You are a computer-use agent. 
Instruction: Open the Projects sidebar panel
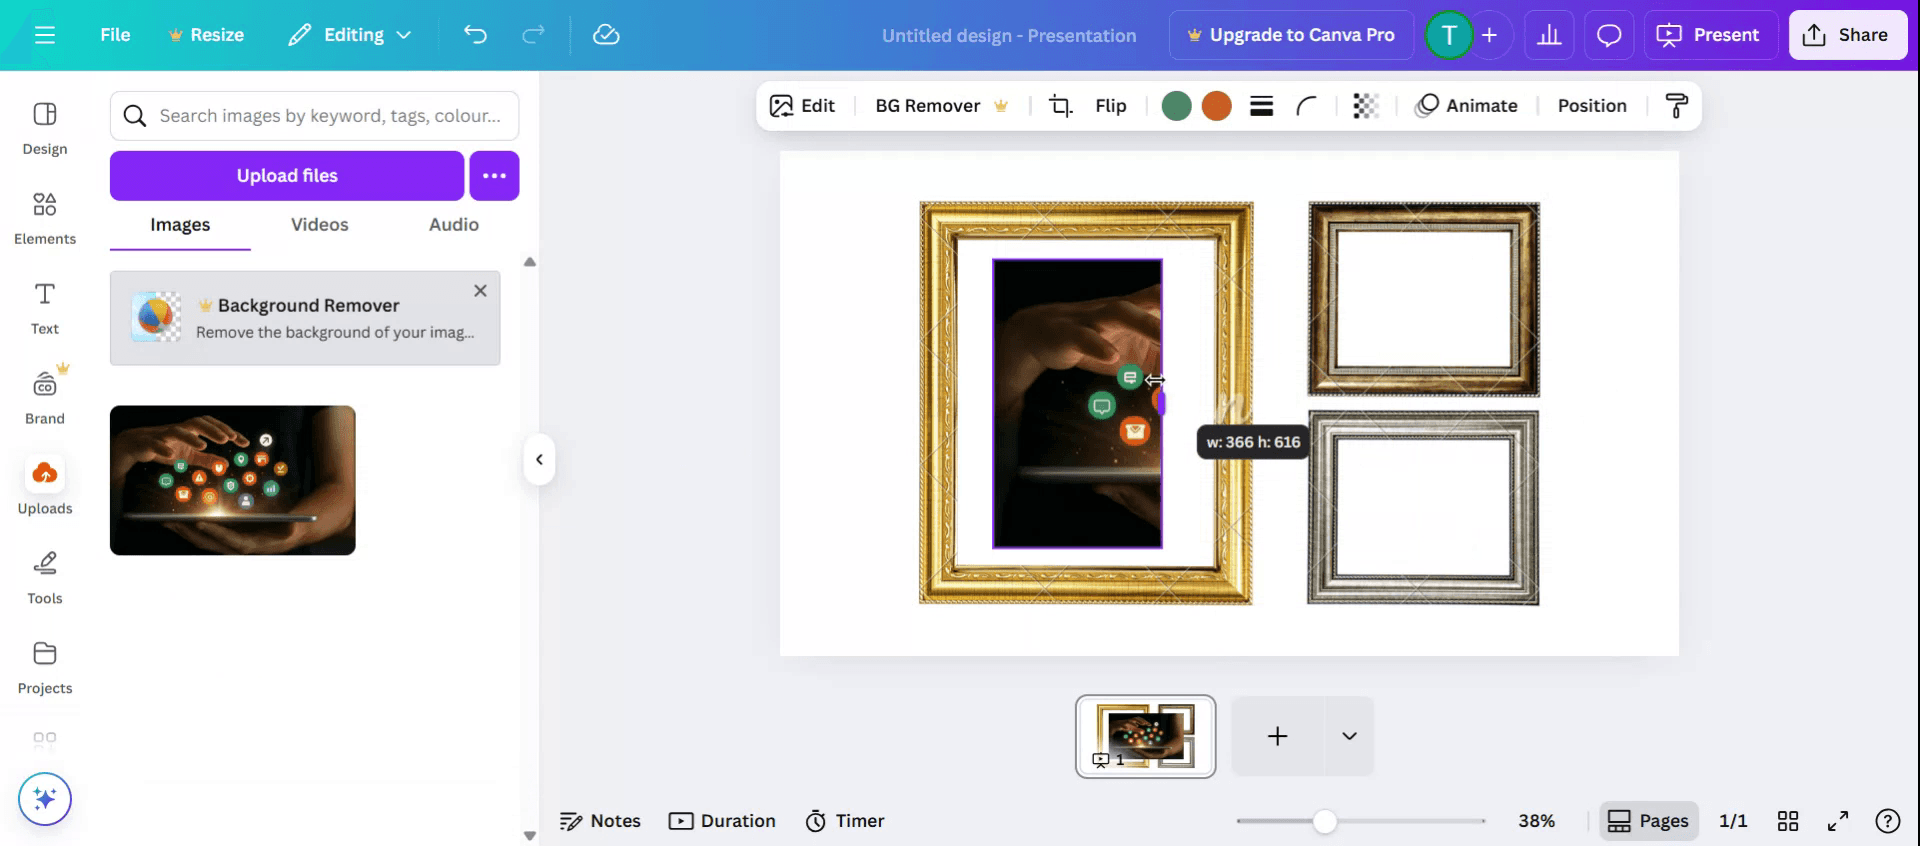pos(45,668)
